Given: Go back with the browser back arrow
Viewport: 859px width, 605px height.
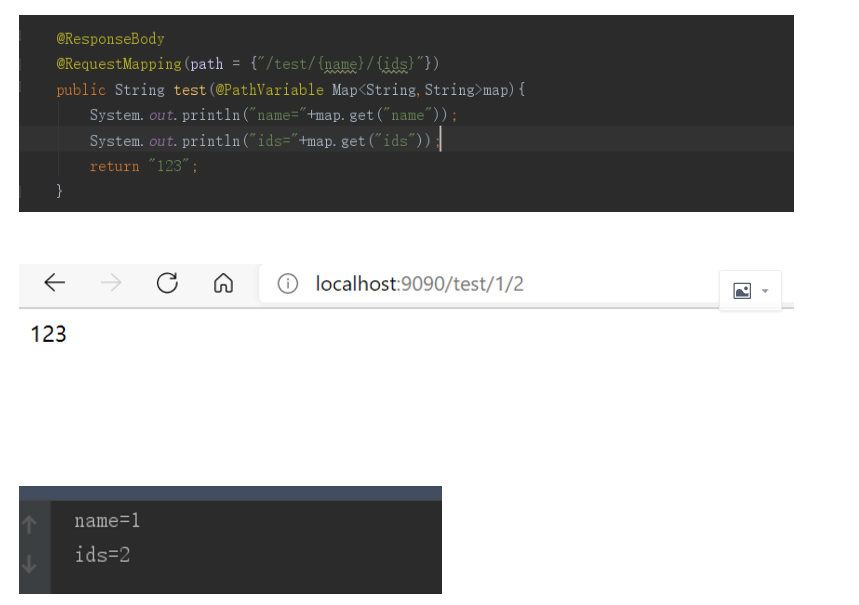Looking at the screenshot, I should (55, 283).
